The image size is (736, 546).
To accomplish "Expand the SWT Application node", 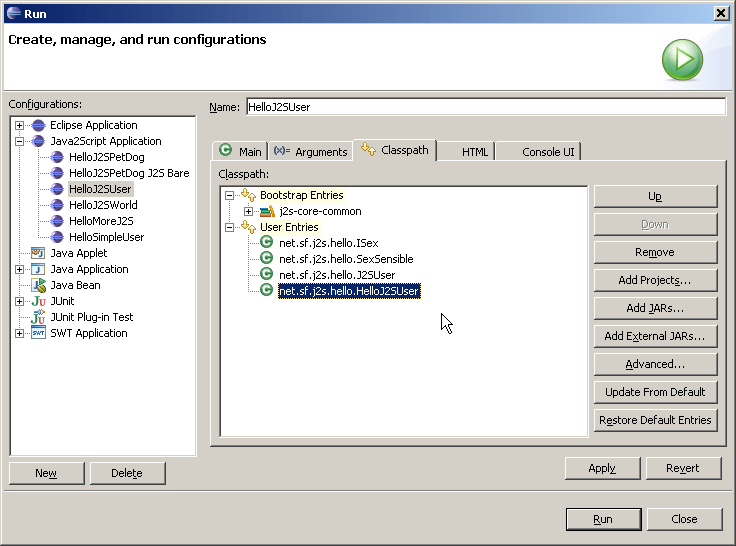I will pos(19,333).
